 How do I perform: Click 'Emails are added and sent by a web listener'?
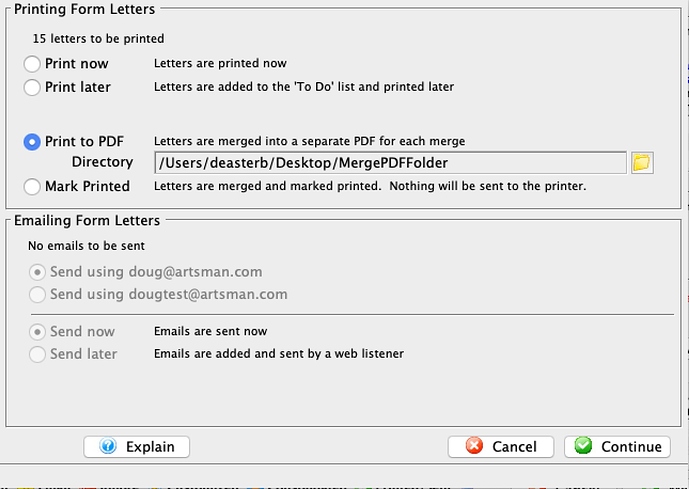[279, 354]
